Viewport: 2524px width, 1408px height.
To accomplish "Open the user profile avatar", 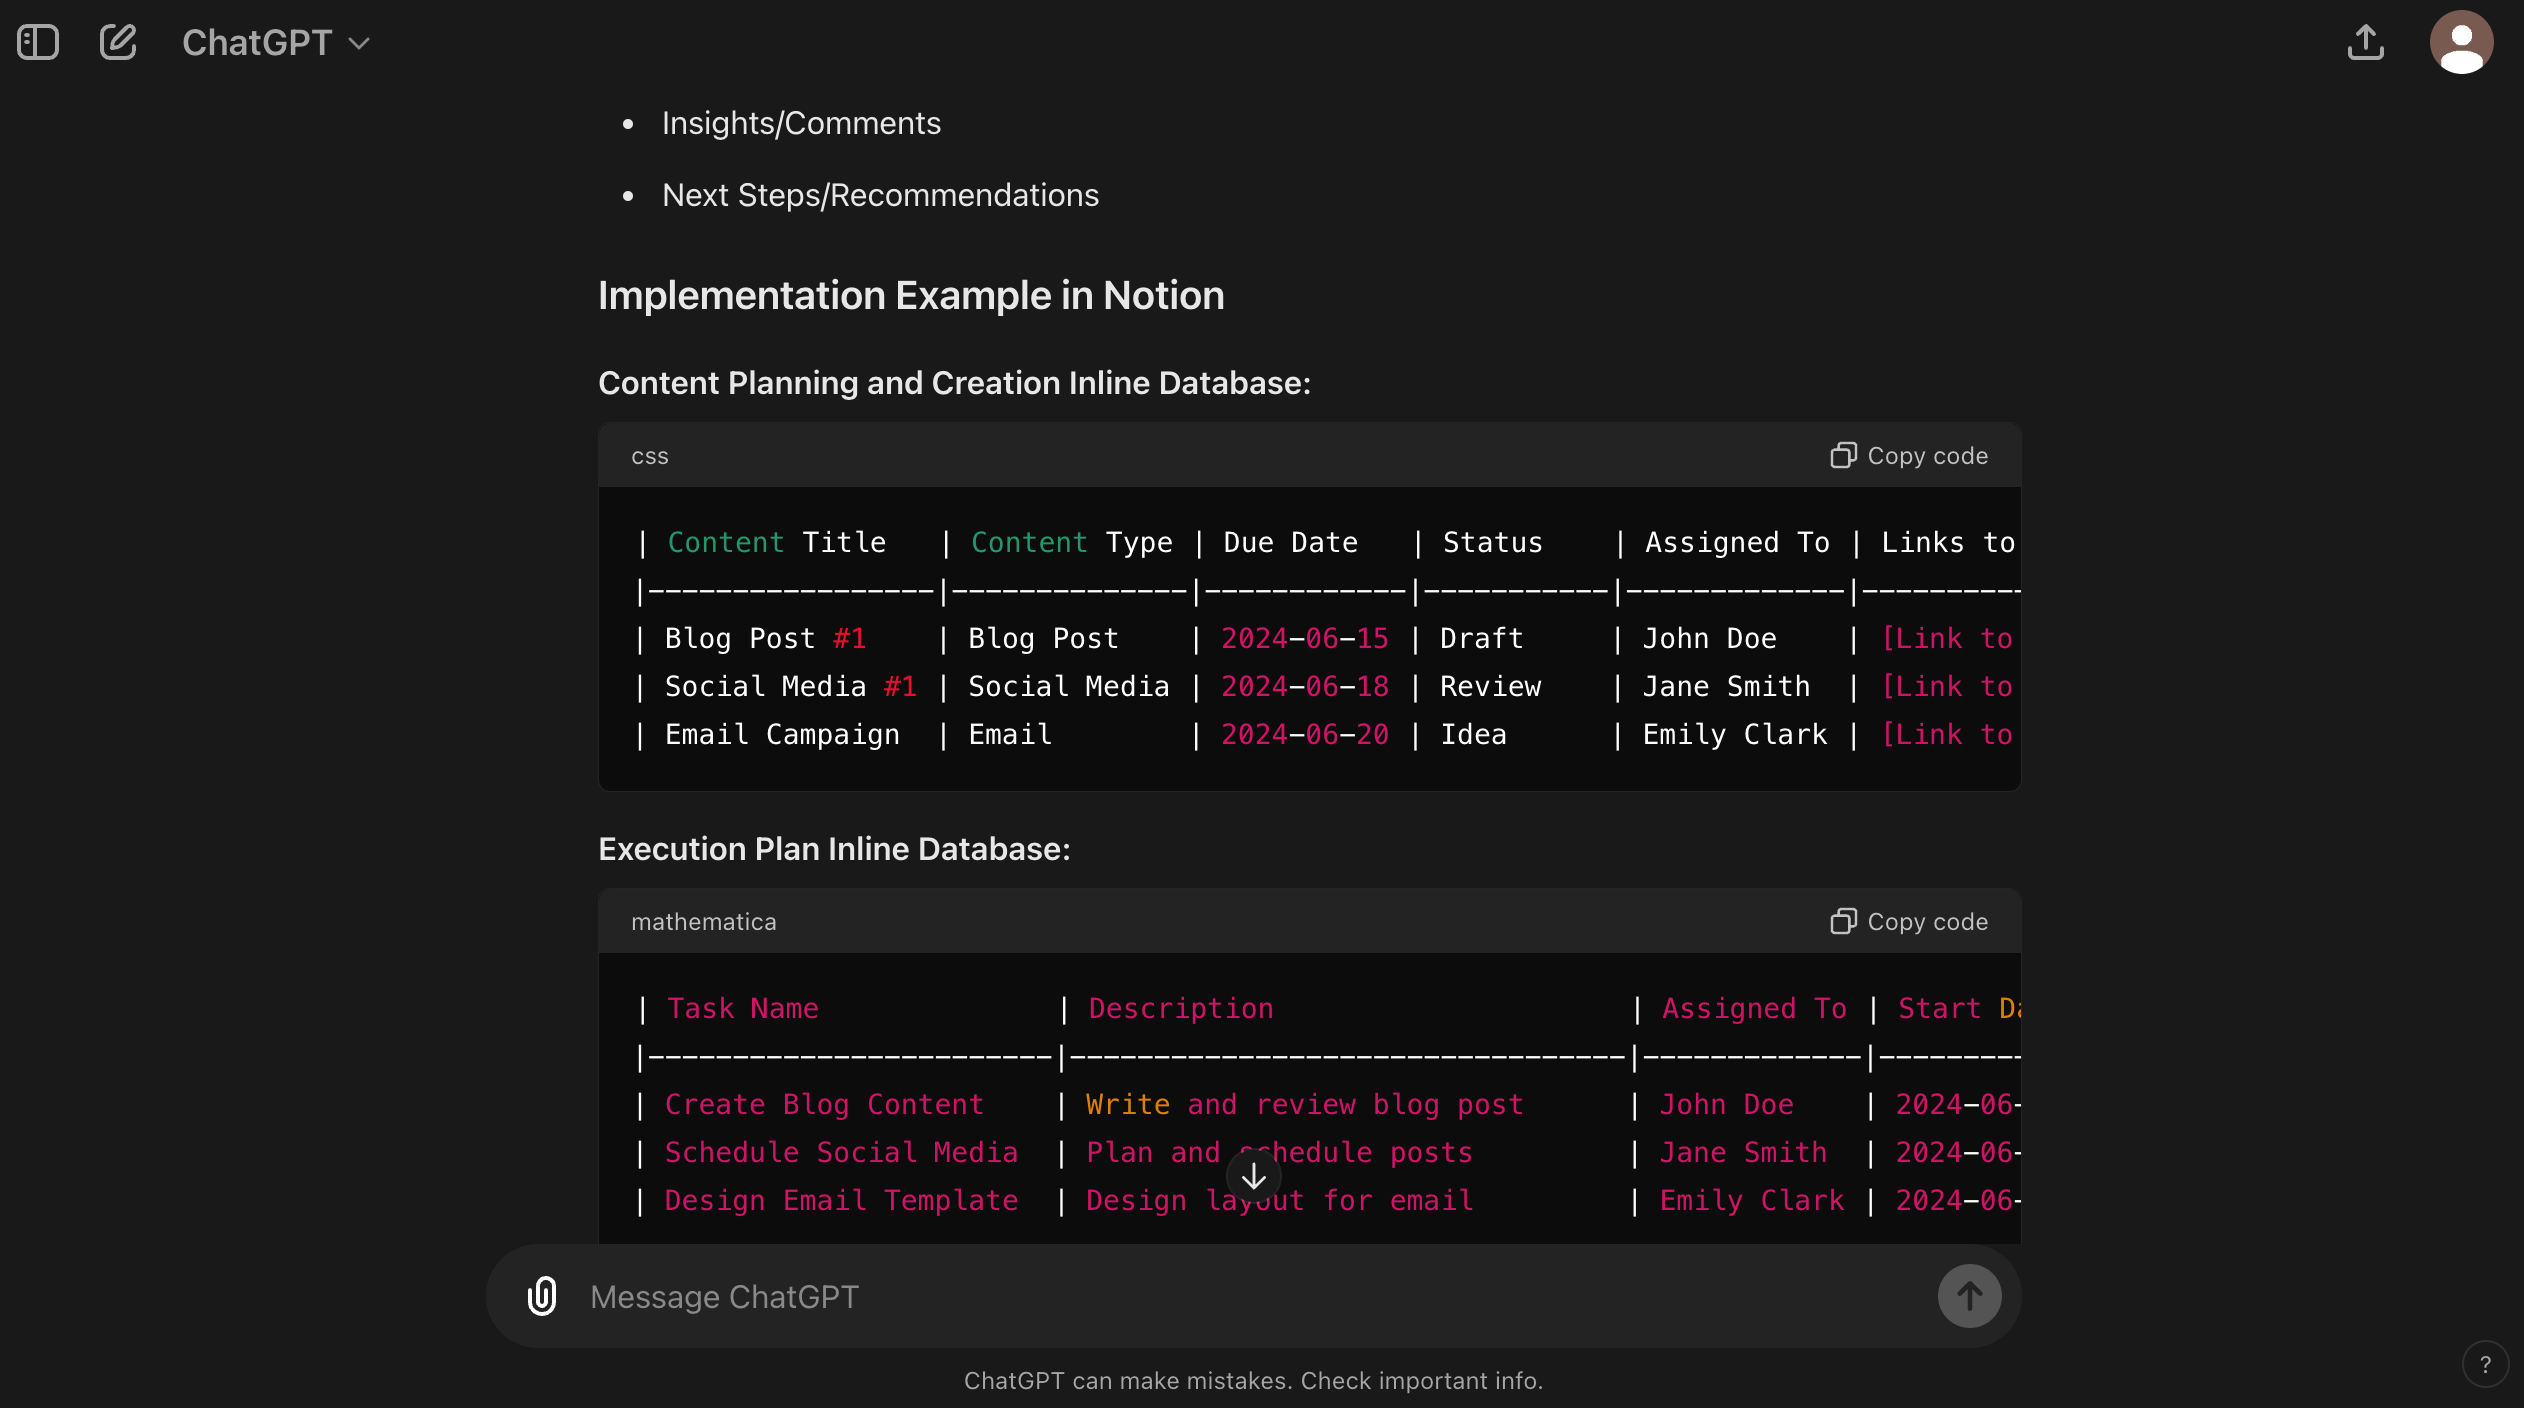I will pyautogui.click(x=2461, y=43).
